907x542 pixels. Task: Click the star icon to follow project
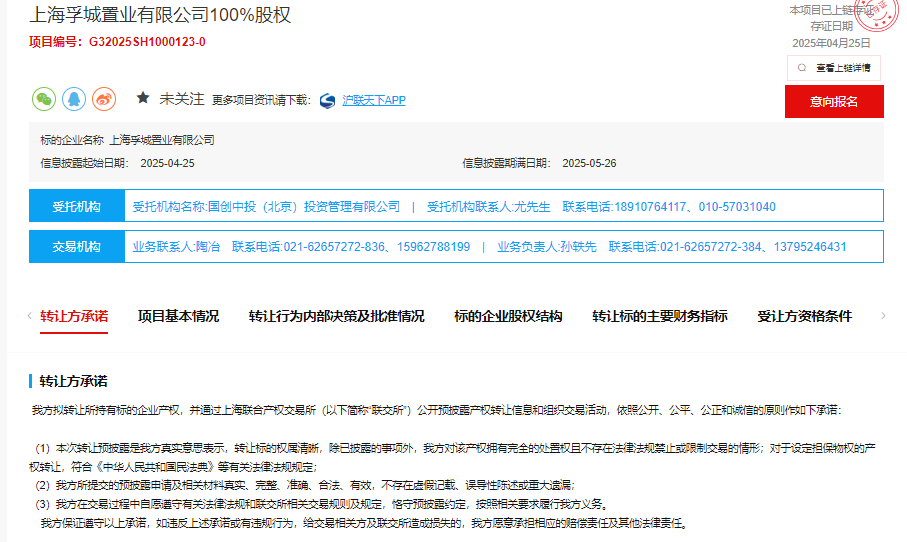tap(143, 99)
